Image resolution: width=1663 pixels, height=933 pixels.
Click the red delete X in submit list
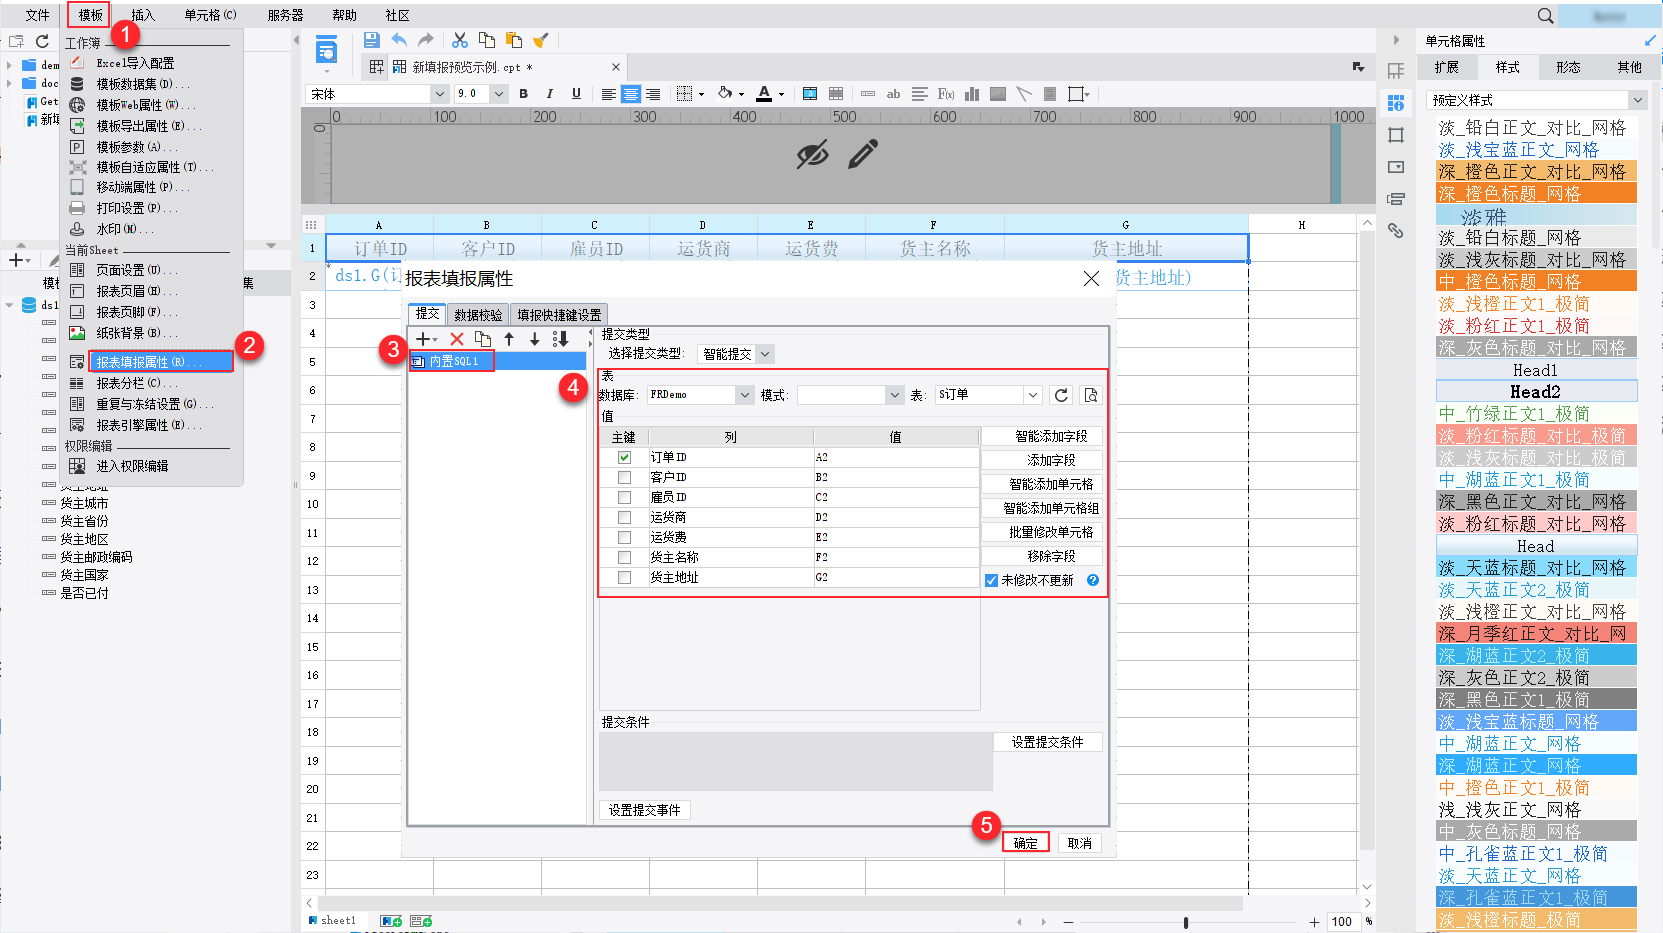457,339
